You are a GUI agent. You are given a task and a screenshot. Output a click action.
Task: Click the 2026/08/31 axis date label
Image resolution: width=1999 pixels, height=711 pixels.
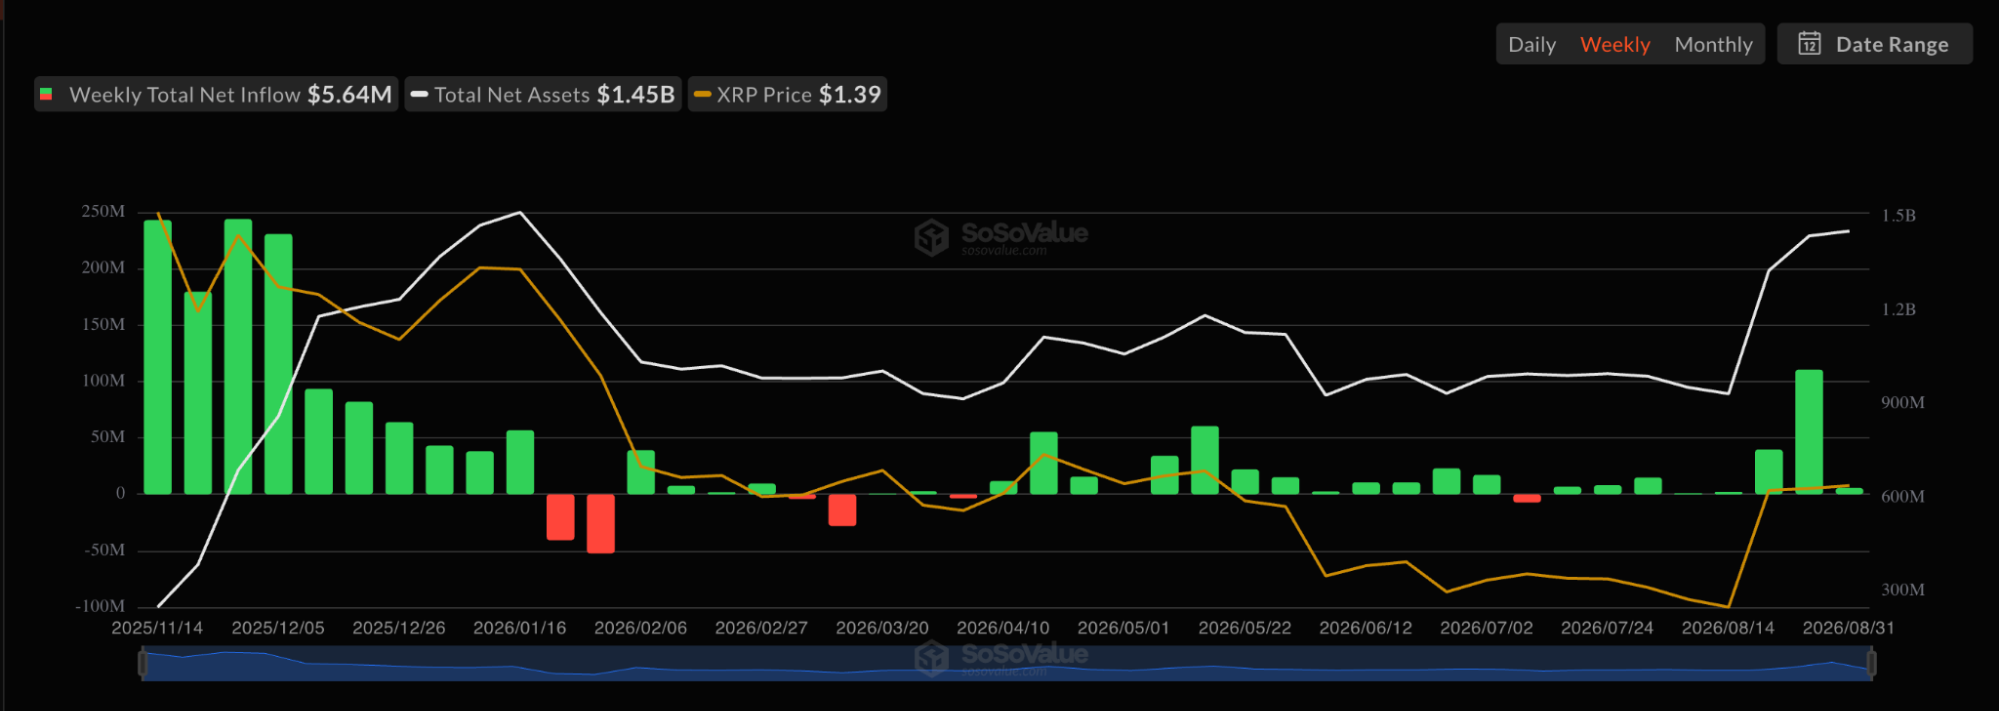pos(1848,628)
